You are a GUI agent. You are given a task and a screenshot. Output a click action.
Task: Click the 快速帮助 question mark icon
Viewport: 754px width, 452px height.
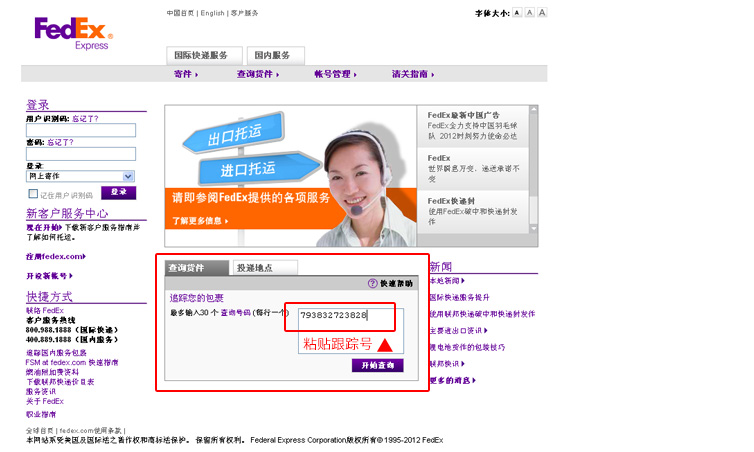[x=373, y=284]
